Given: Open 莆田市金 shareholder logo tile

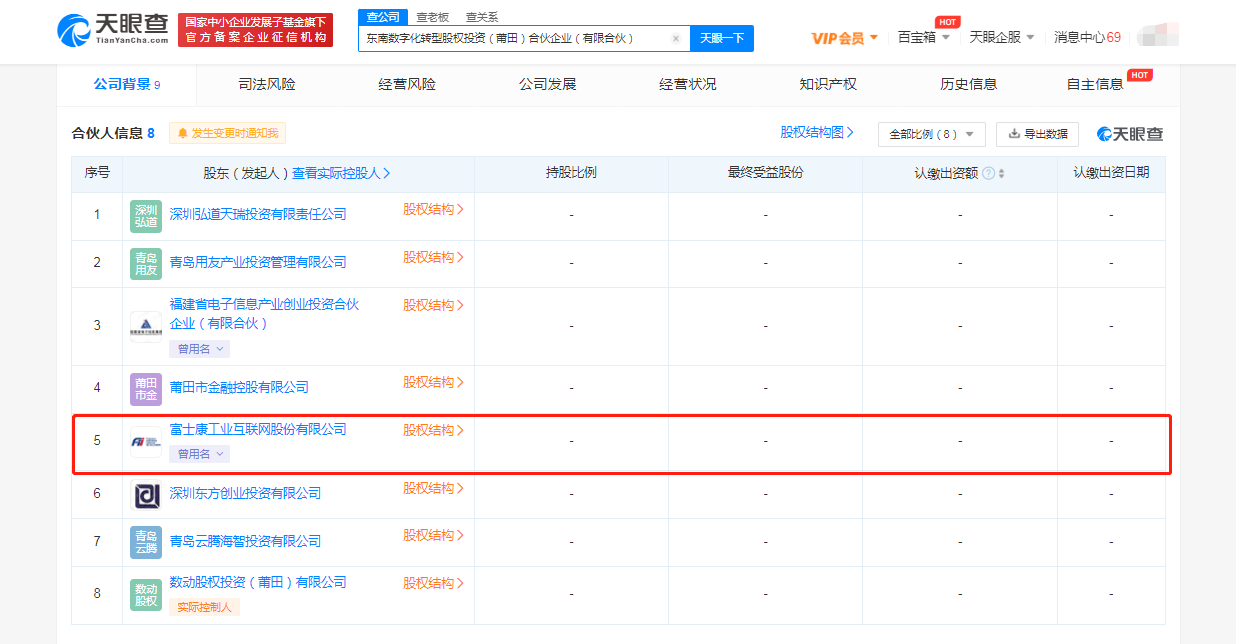Looking at the screenshot, I should point(146,389).
